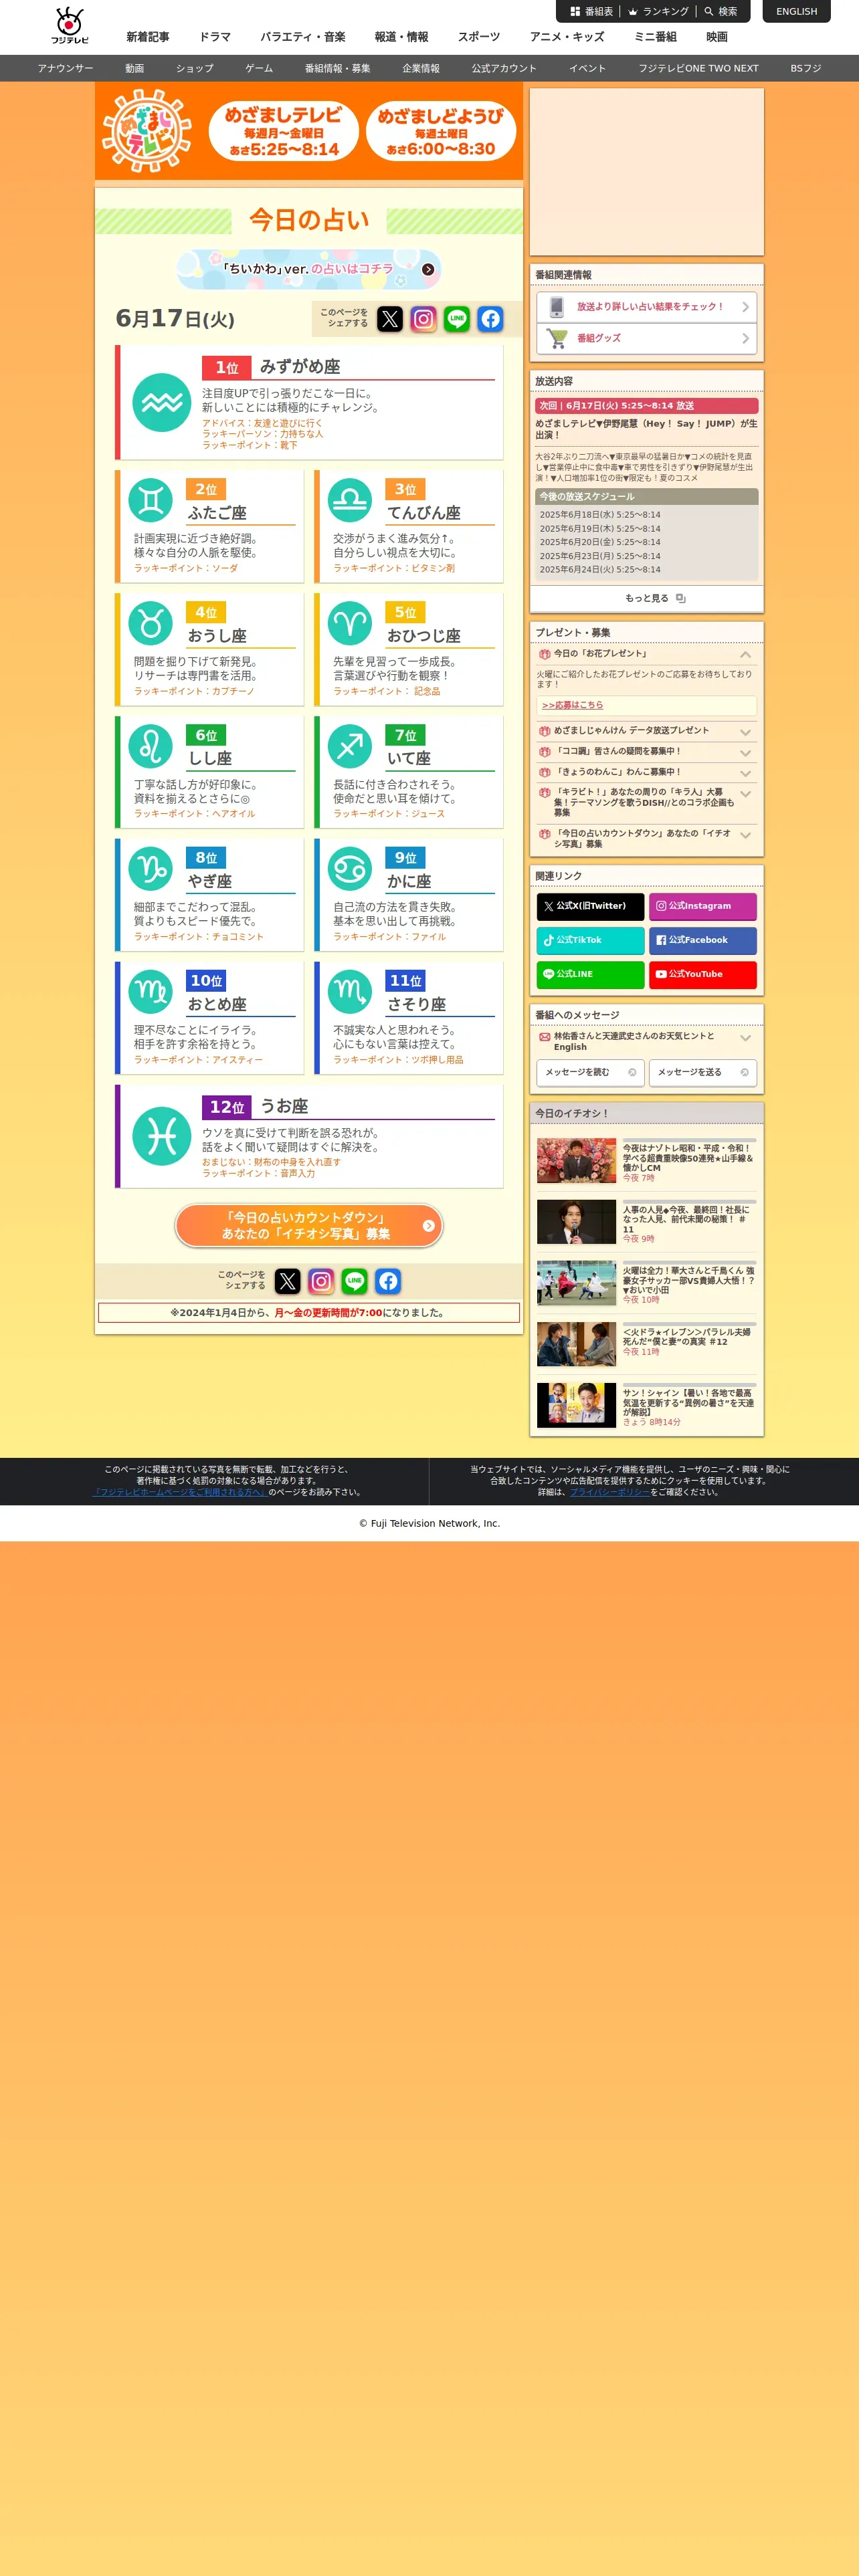This screenshot has width=859, height=2576.
Task: Click the Sagittarius いて座 symbol icon
Action: coord(350,746)
